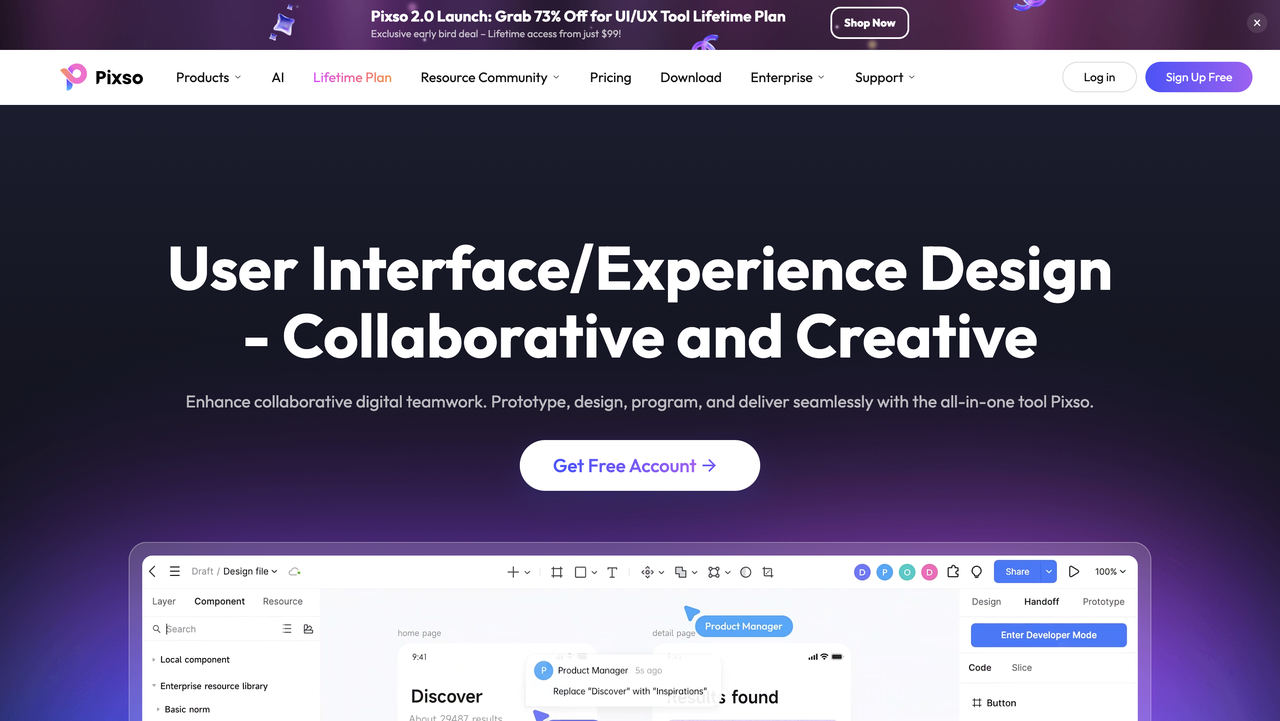Open the puzzle-piece plugins icon

tap(953, 572)
